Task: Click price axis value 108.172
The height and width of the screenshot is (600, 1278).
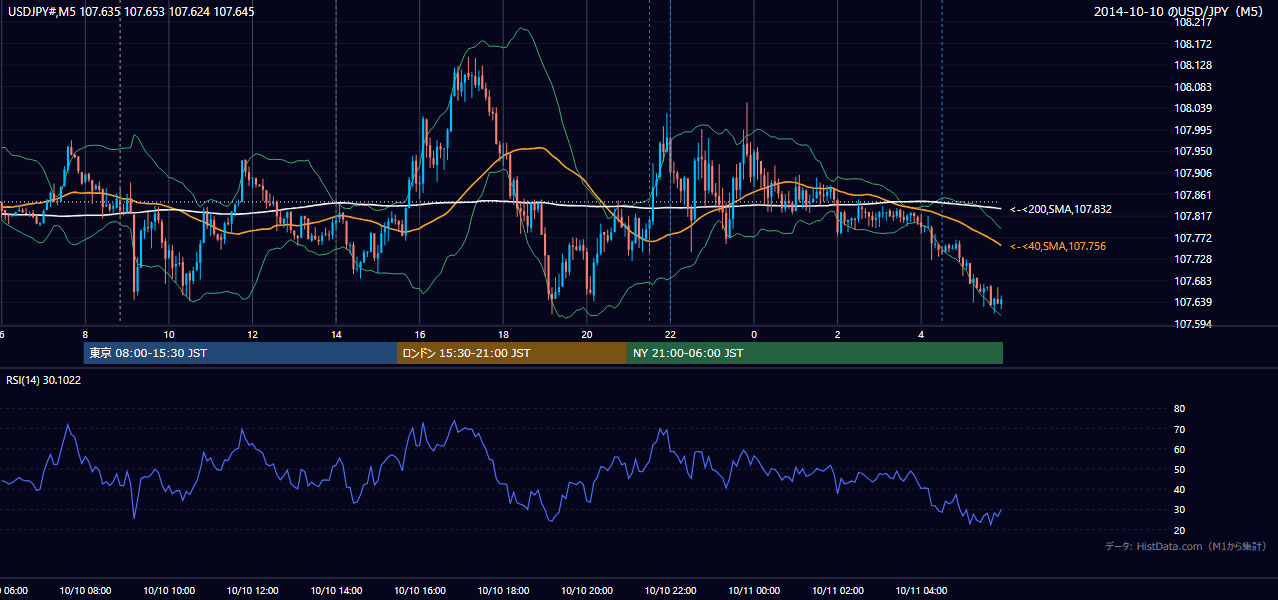Action: [1193, 44]
